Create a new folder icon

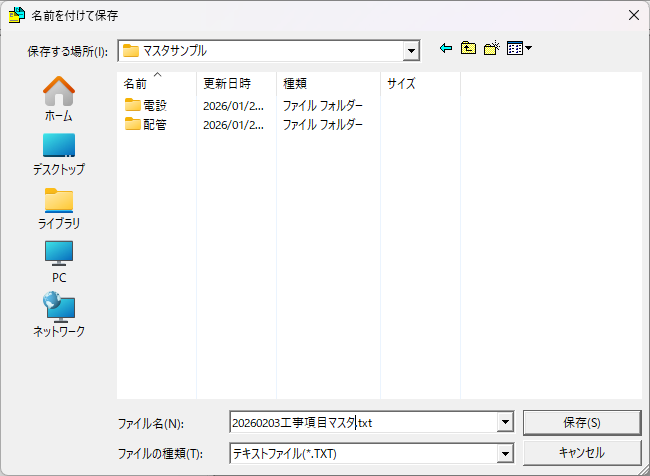(x=492, y=49)
